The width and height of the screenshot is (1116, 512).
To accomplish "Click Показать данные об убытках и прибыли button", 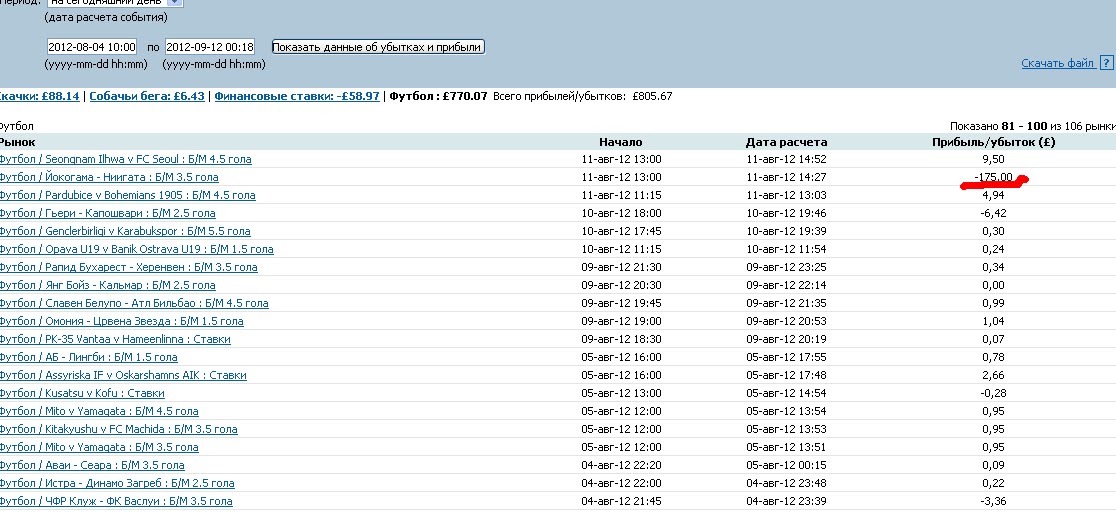I will (x=378, y=47).
